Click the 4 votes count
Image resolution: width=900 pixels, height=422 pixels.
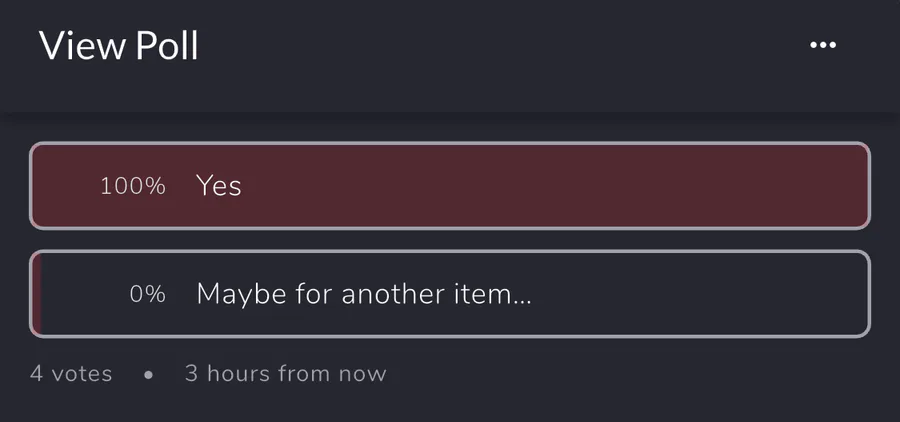point(71,374)
